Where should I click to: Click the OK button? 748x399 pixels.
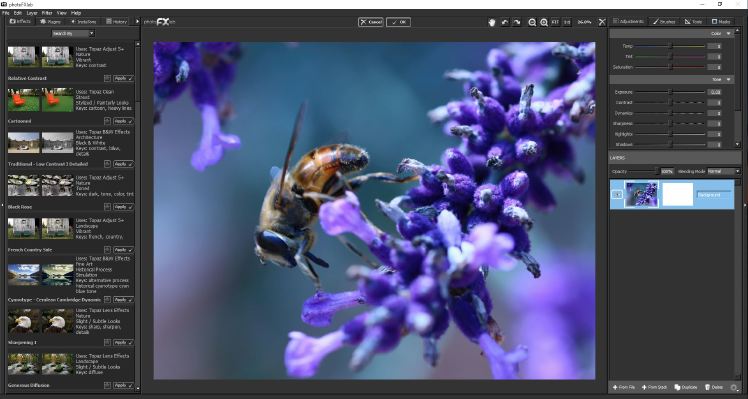[x=398, y=22]
